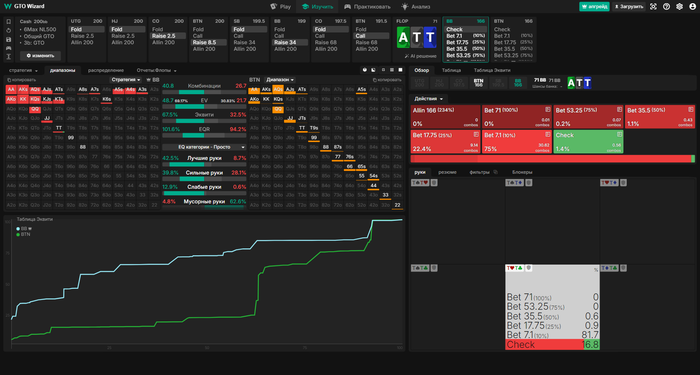700x375 pixels.
Task: Switch to the Play section
Action: click(281, 7)
